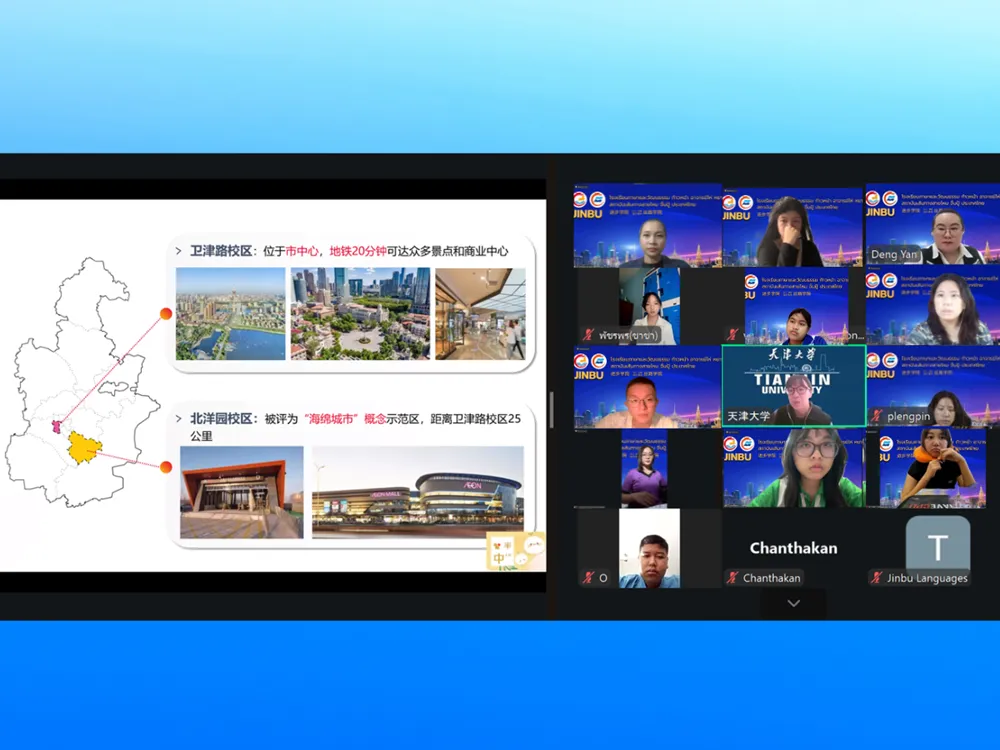Click the lake aerial photo on the slide

point(230,313)
